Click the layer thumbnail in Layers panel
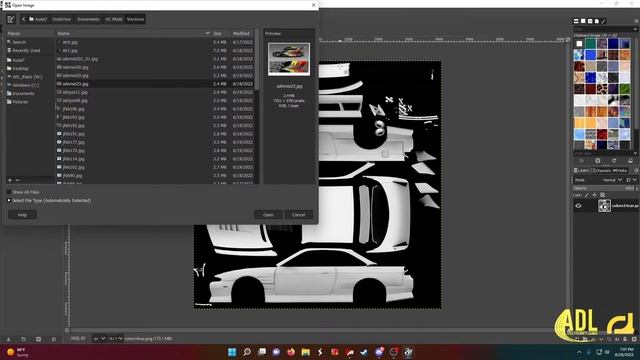 [x=604, y=206]
